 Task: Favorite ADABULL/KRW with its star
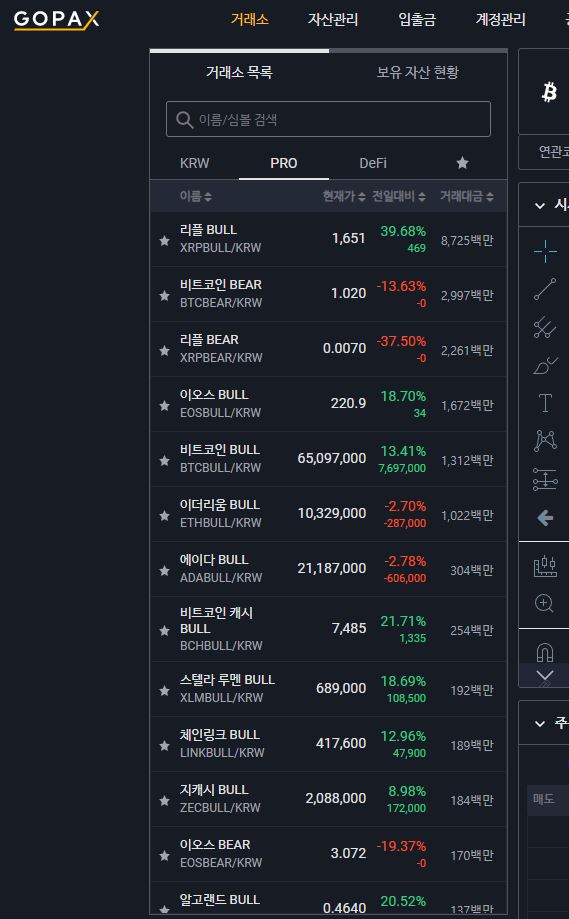click(165, 571)
